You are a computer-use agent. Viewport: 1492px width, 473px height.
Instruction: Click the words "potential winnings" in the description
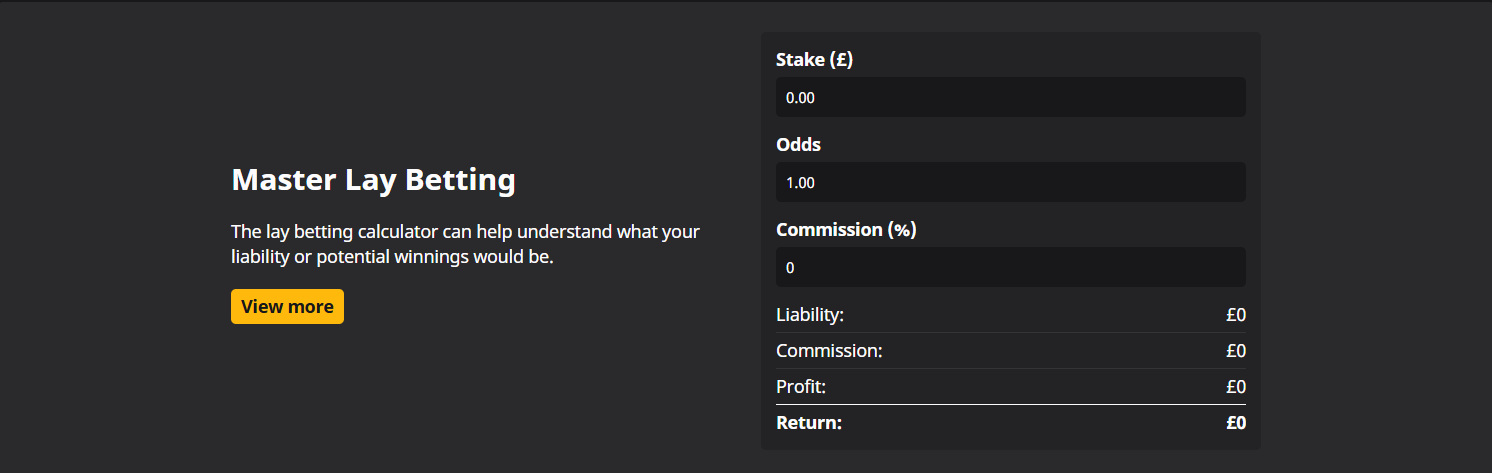pos(394,258)
